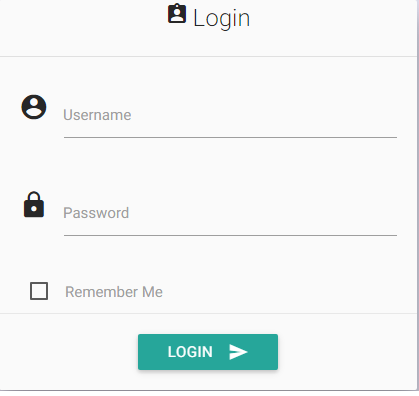Click the Login heading text

point(221,18)
